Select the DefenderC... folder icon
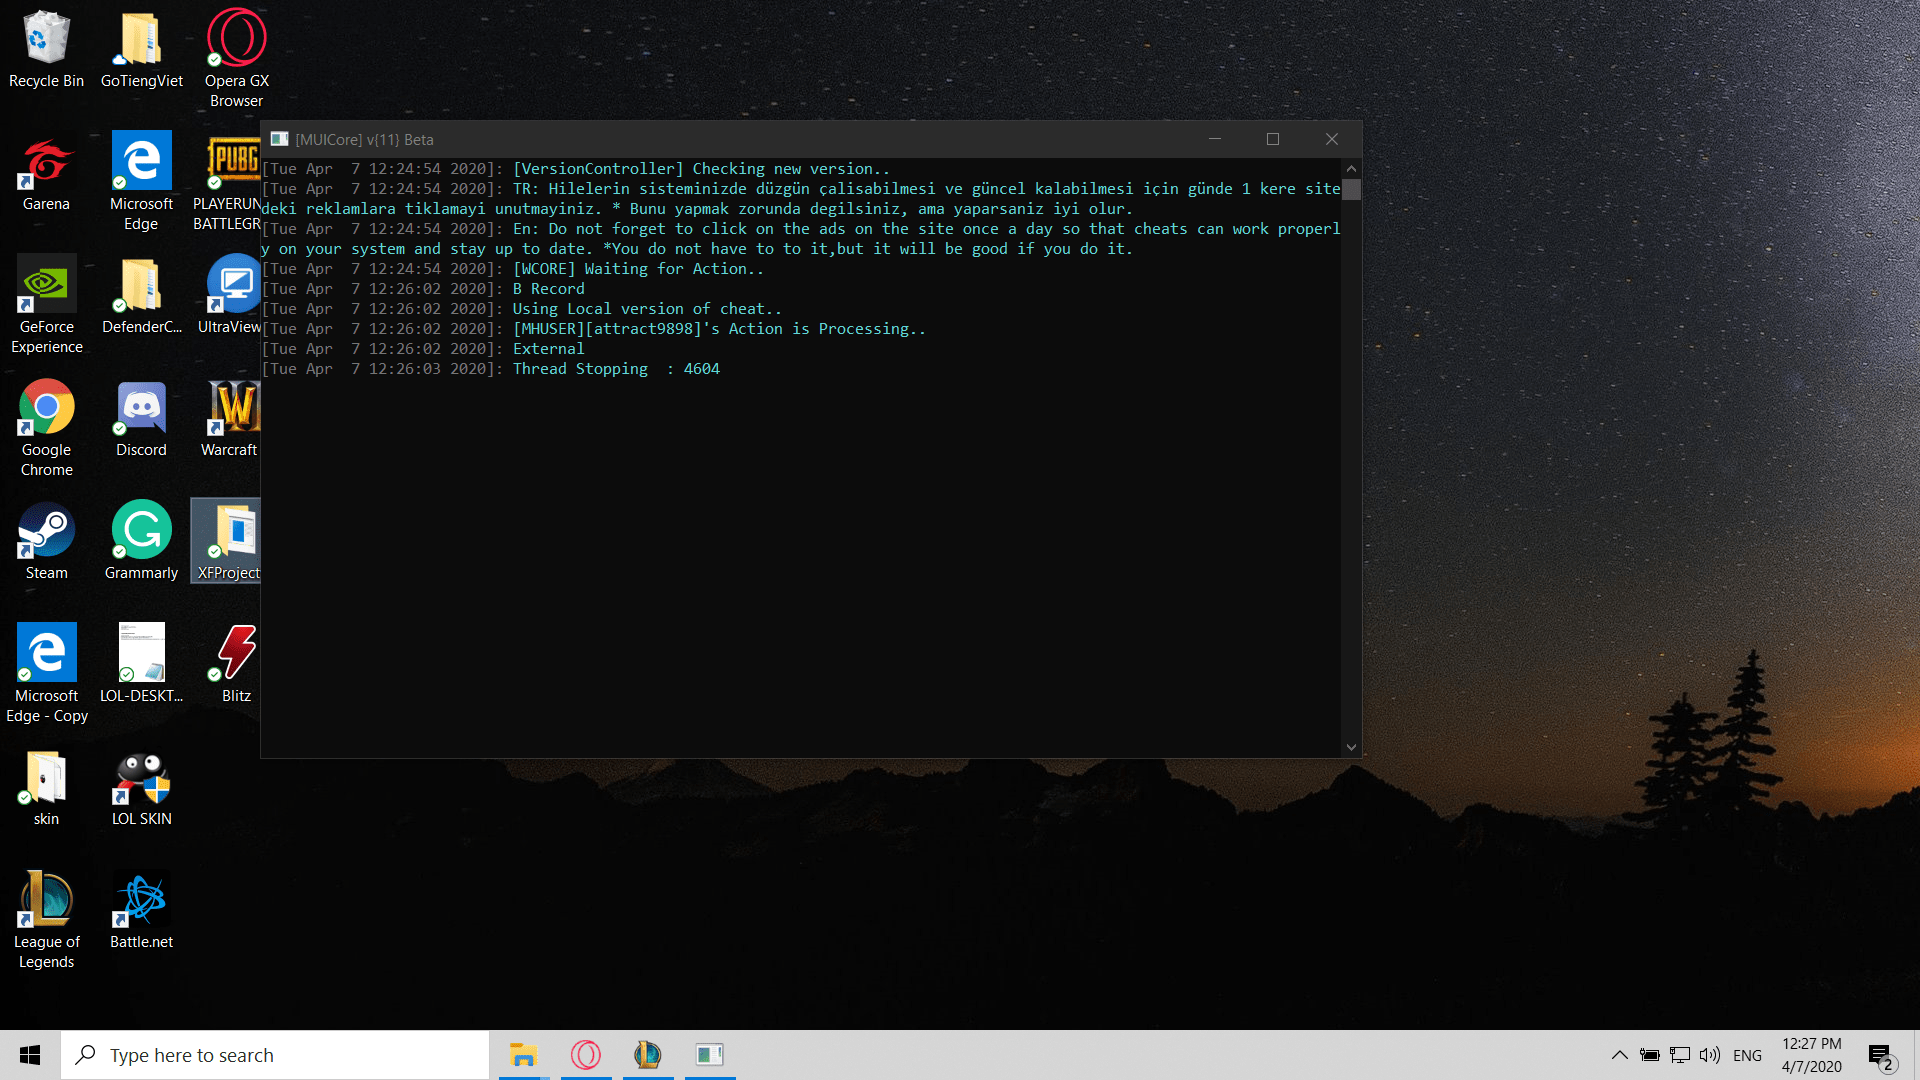This screenshot has width=1920, height=1080. (141, 296)
